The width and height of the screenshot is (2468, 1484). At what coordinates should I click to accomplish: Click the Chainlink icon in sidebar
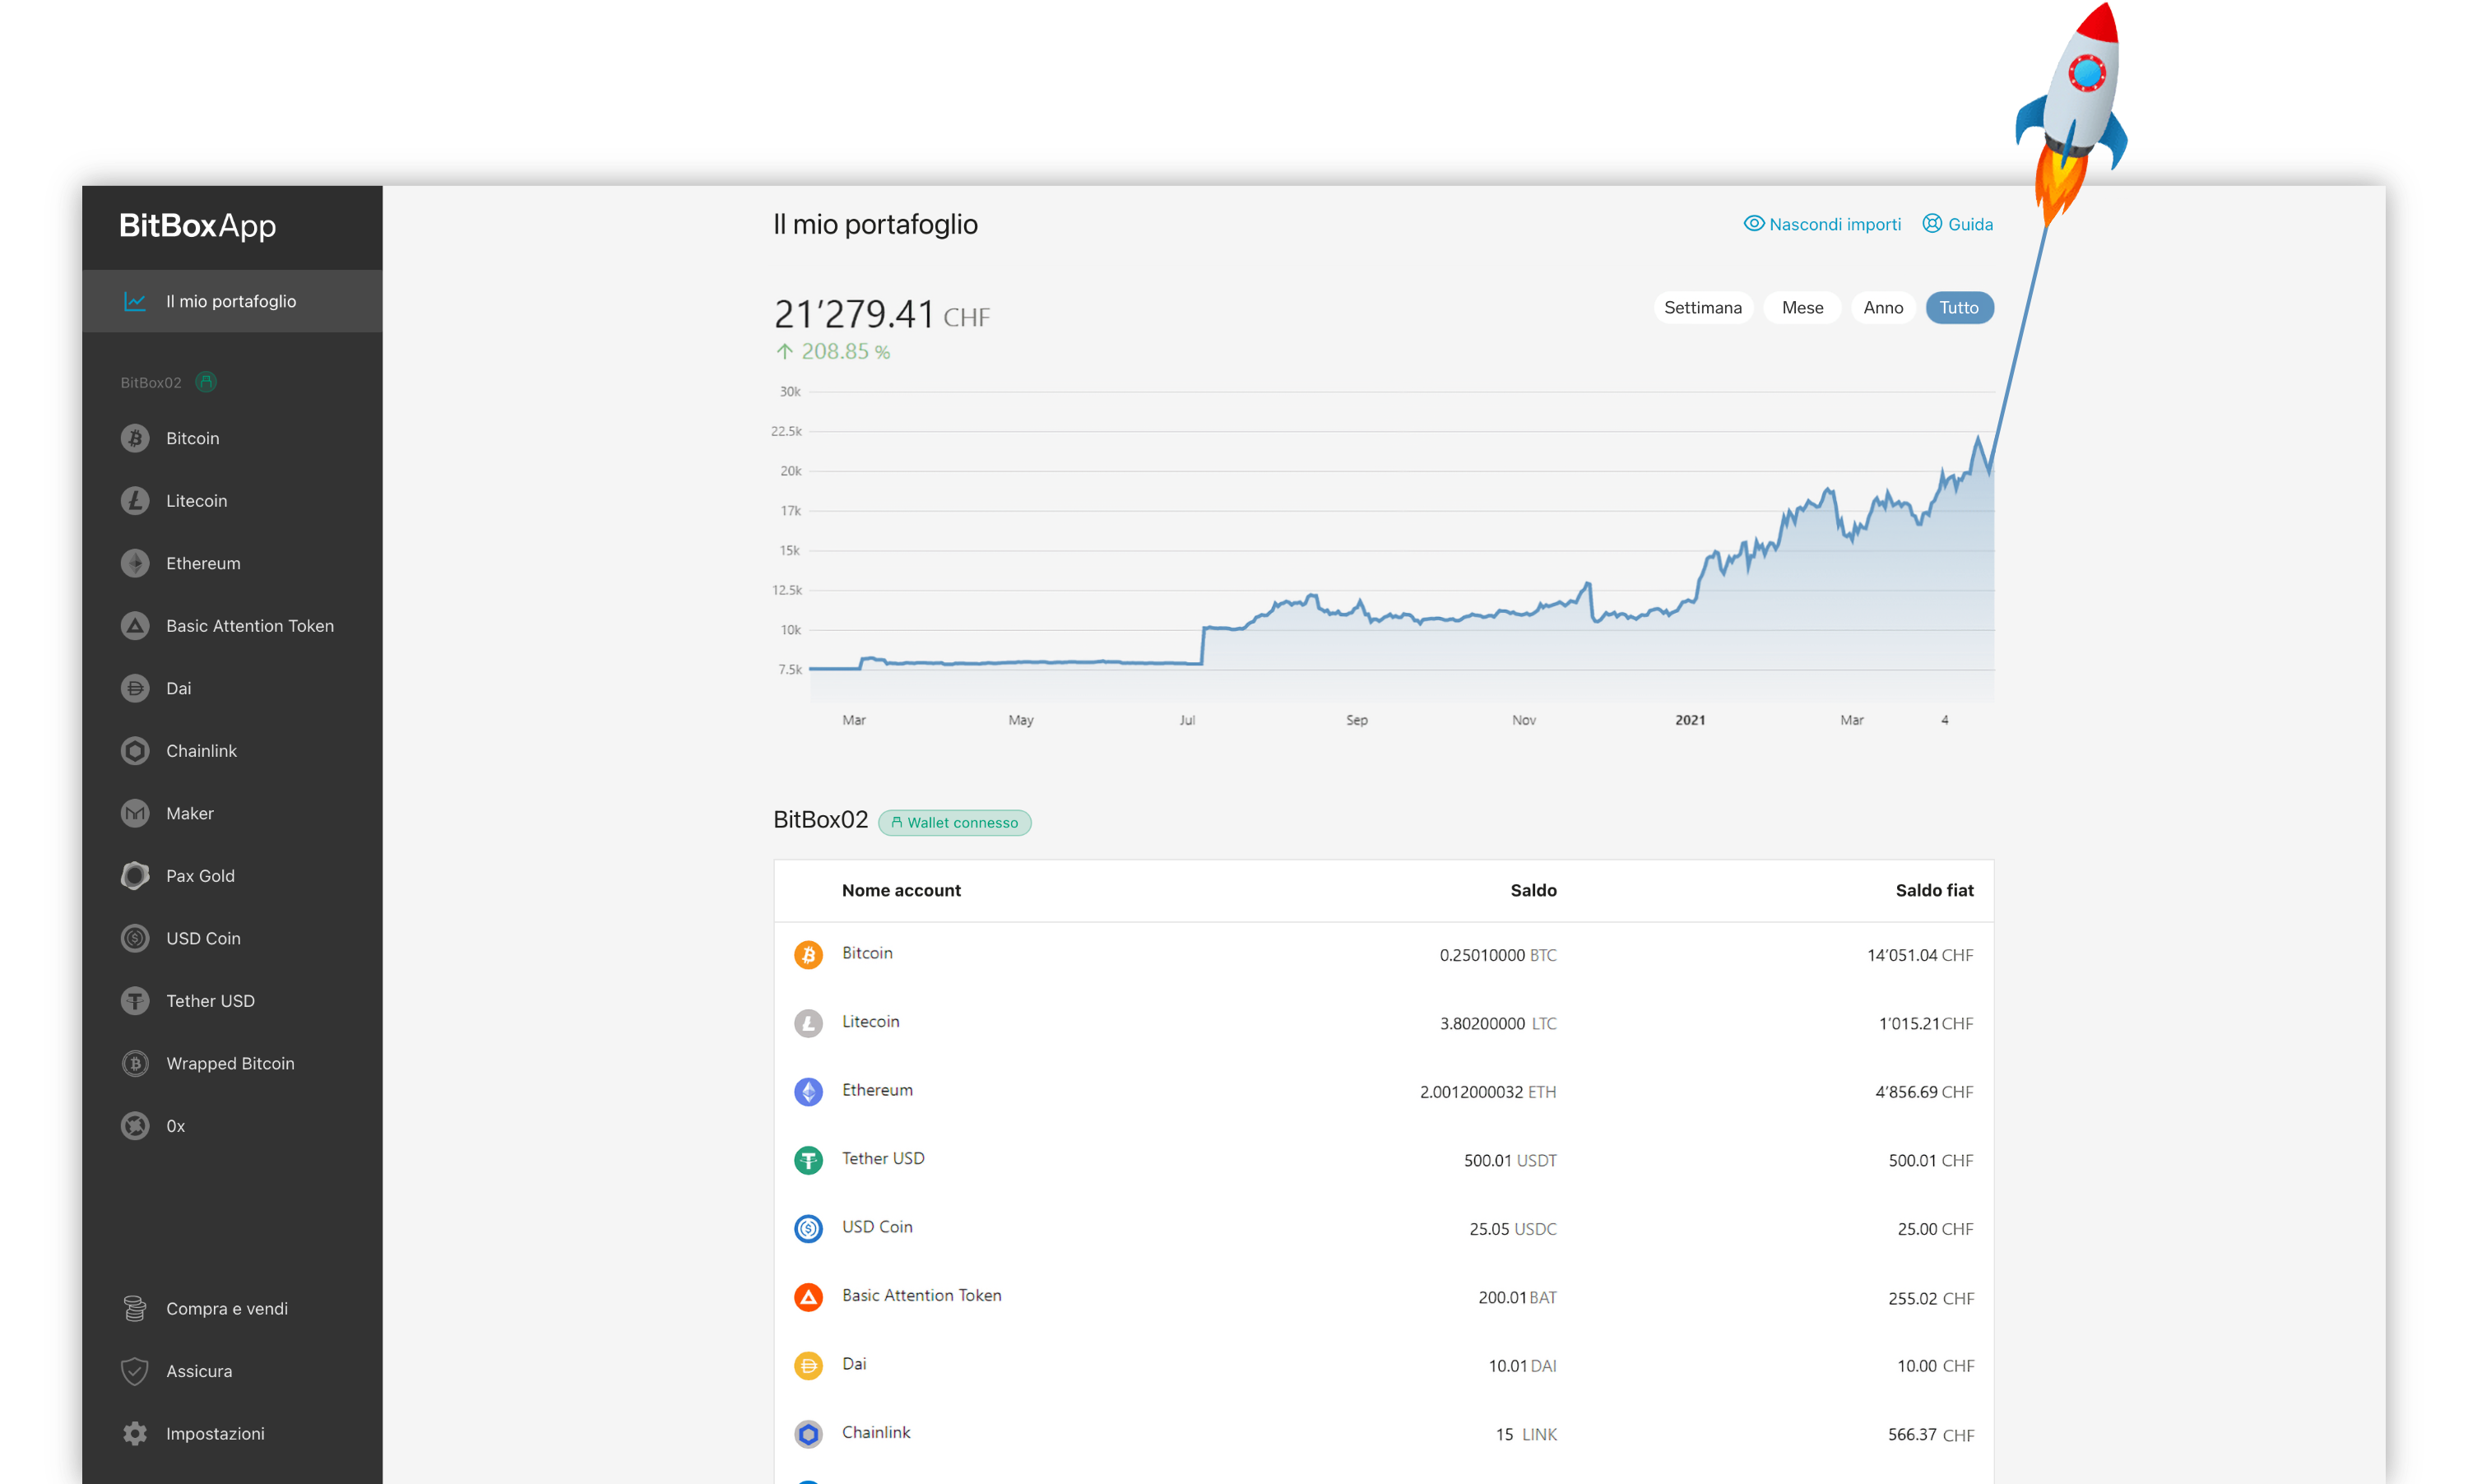(x=136, y=749)
